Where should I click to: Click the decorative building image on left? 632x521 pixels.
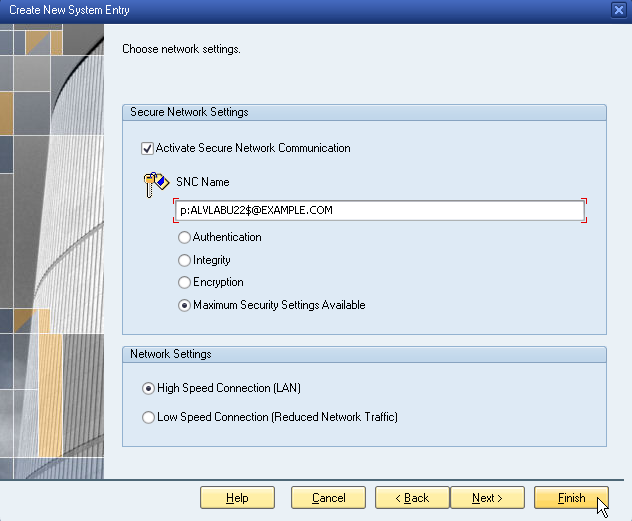pos(55,250)
